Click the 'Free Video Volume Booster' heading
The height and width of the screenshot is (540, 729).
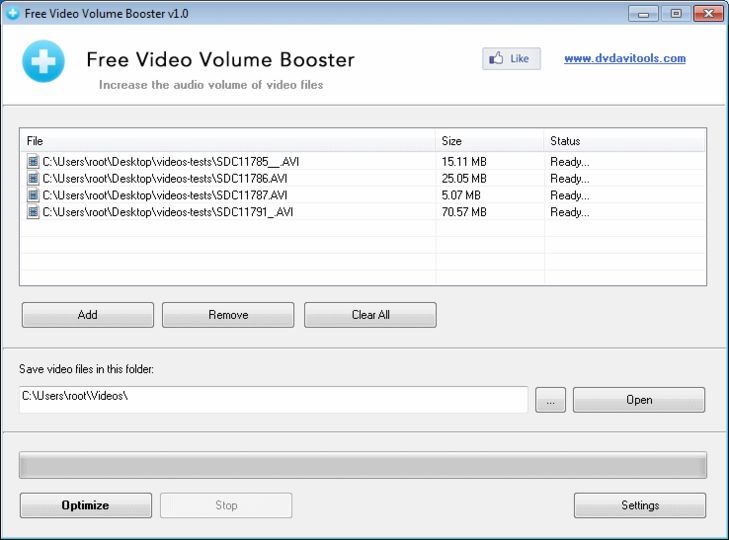pyautogui.click(x=220, y=60)
